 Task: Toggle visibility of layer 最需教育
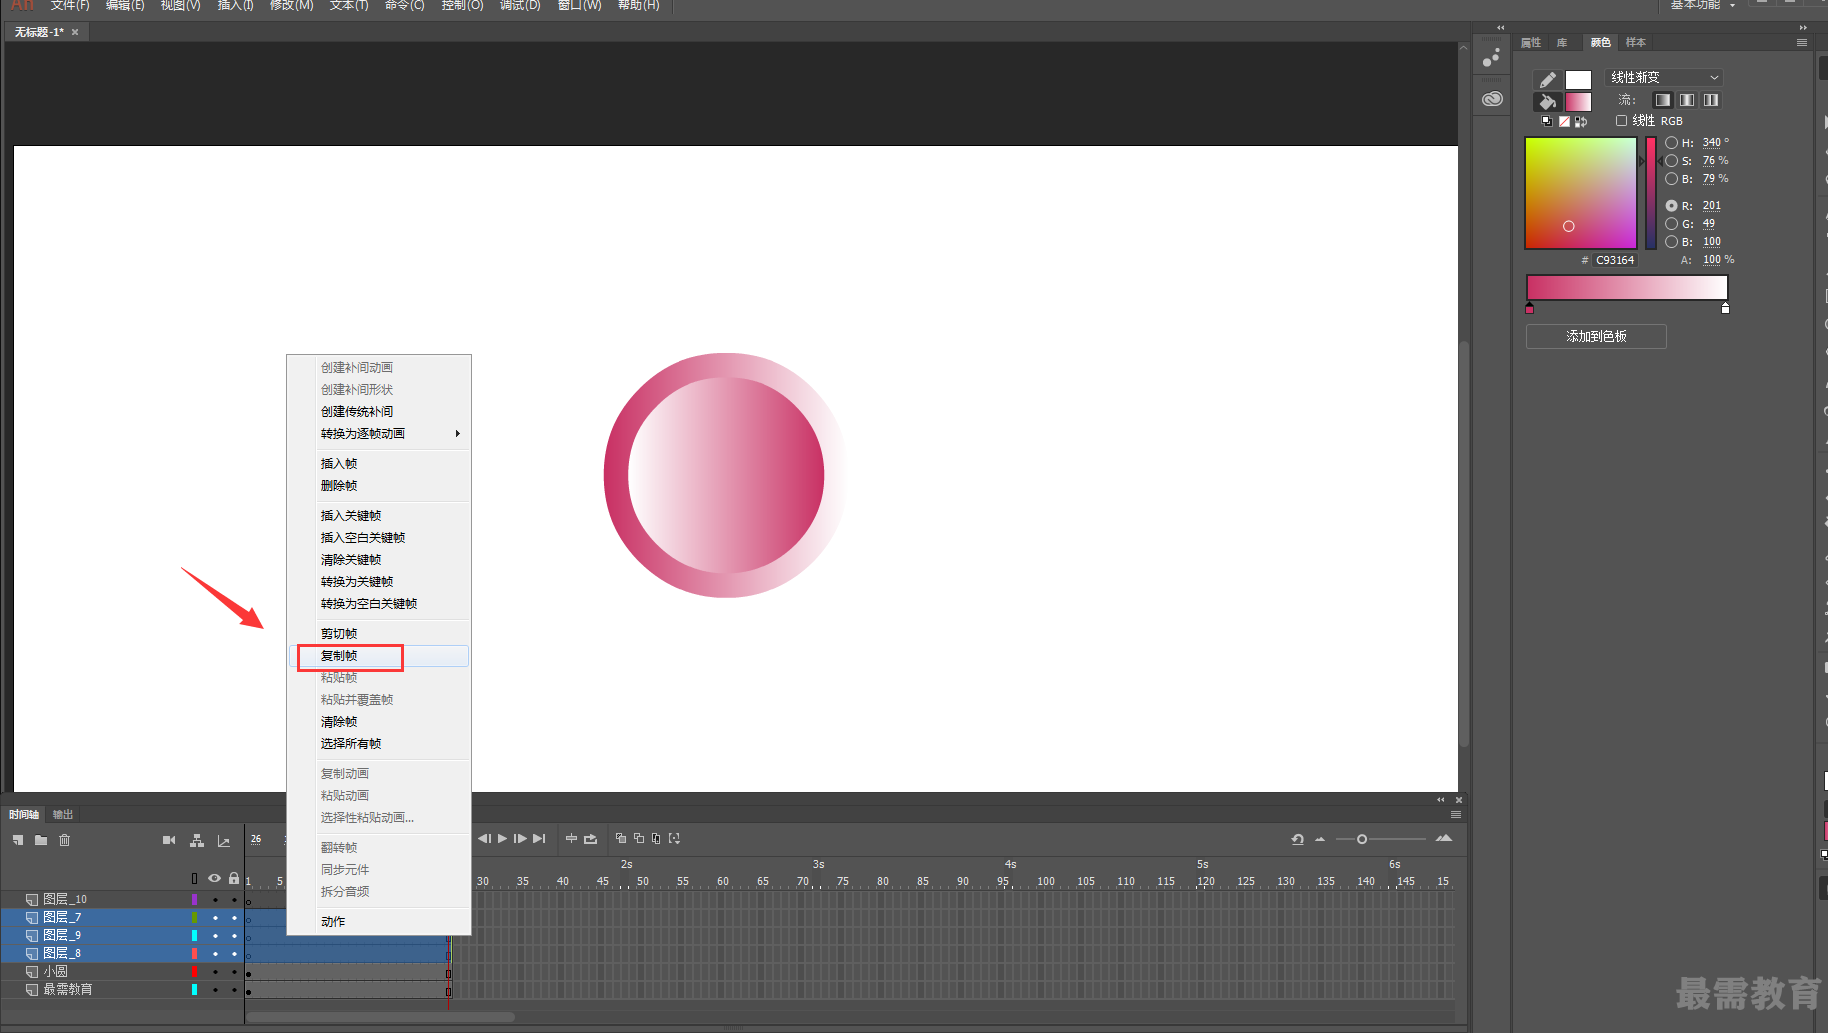215,990
